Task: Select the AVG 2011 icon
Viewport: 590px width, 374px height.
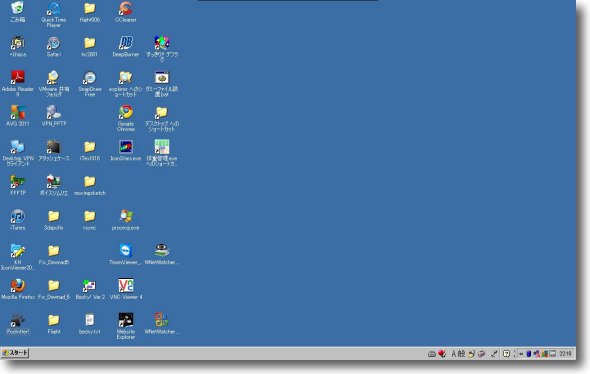Action: [x=18, y=116]
